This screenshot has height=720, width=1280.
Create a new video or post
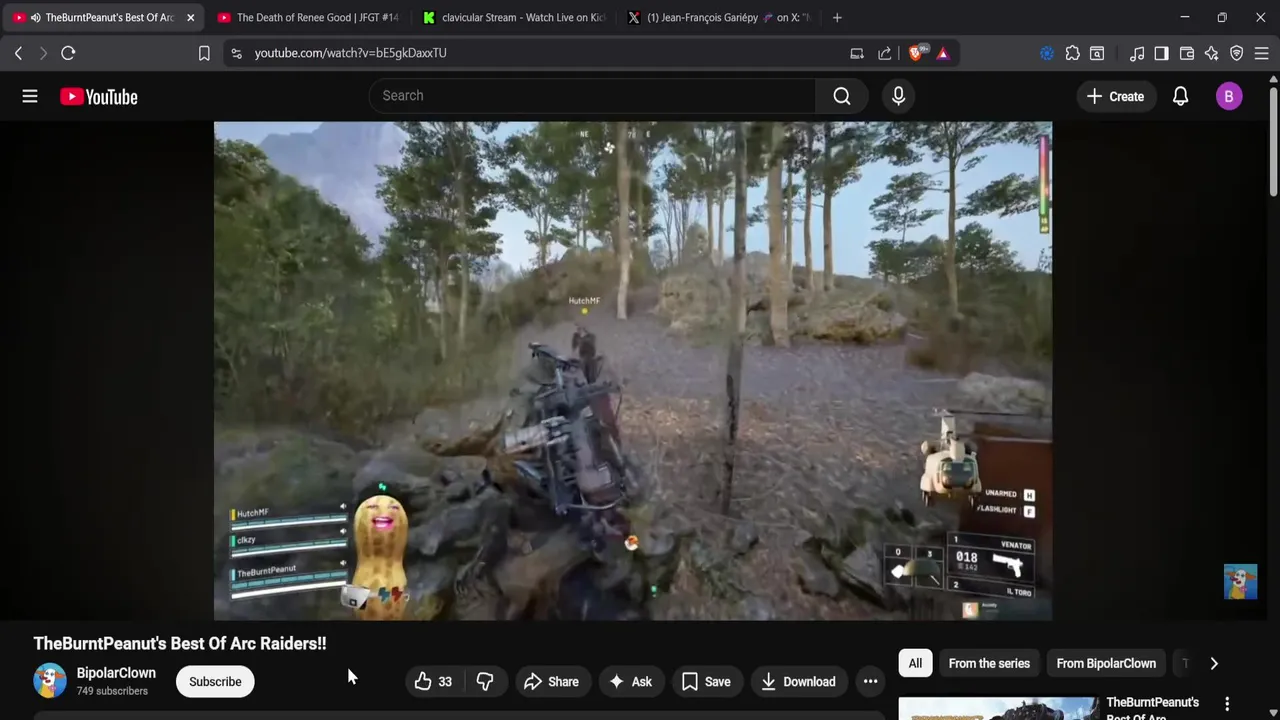pyautogui.click(x=1115, y=96)
